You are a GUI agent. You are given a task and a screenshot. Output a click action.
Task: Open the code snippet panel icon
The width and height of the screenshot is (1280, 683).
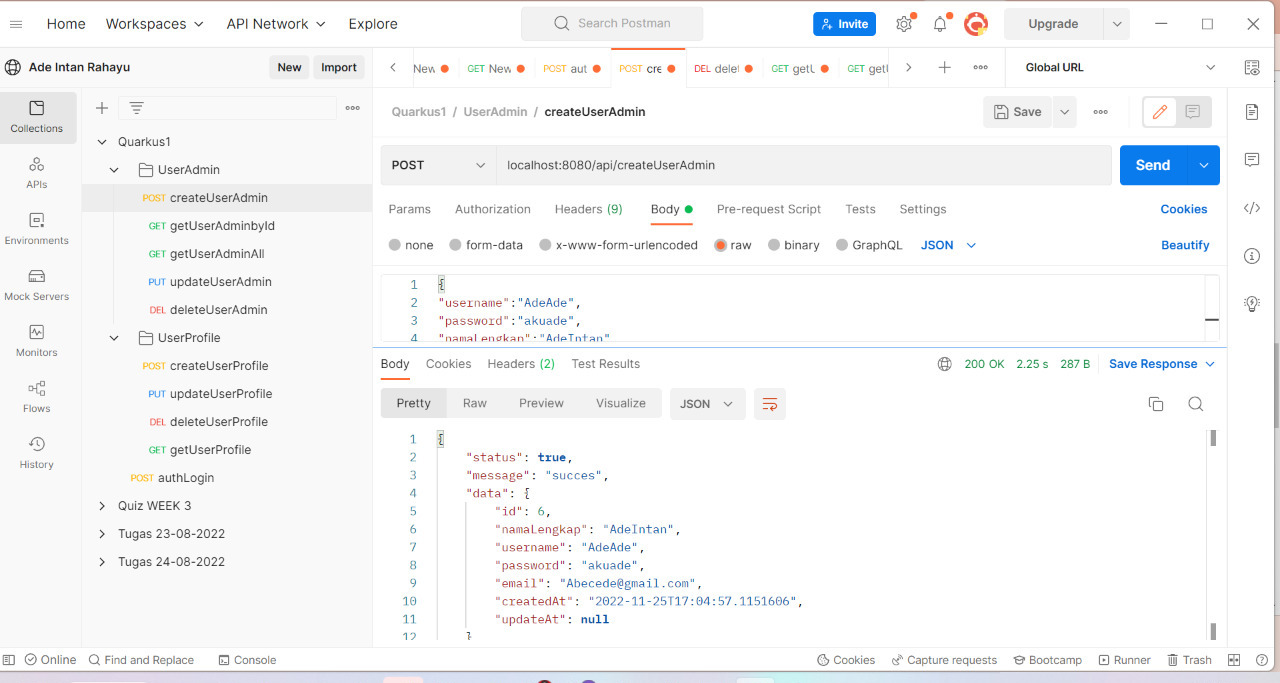click(1251, 208)
